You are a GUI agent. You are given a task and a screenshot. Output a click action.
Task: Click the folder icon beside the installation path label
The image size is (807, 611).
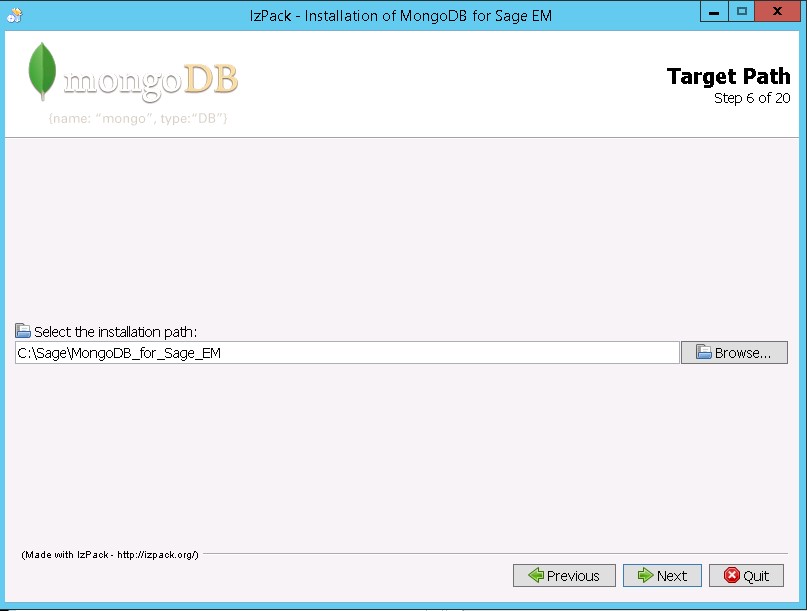[23, 331]
